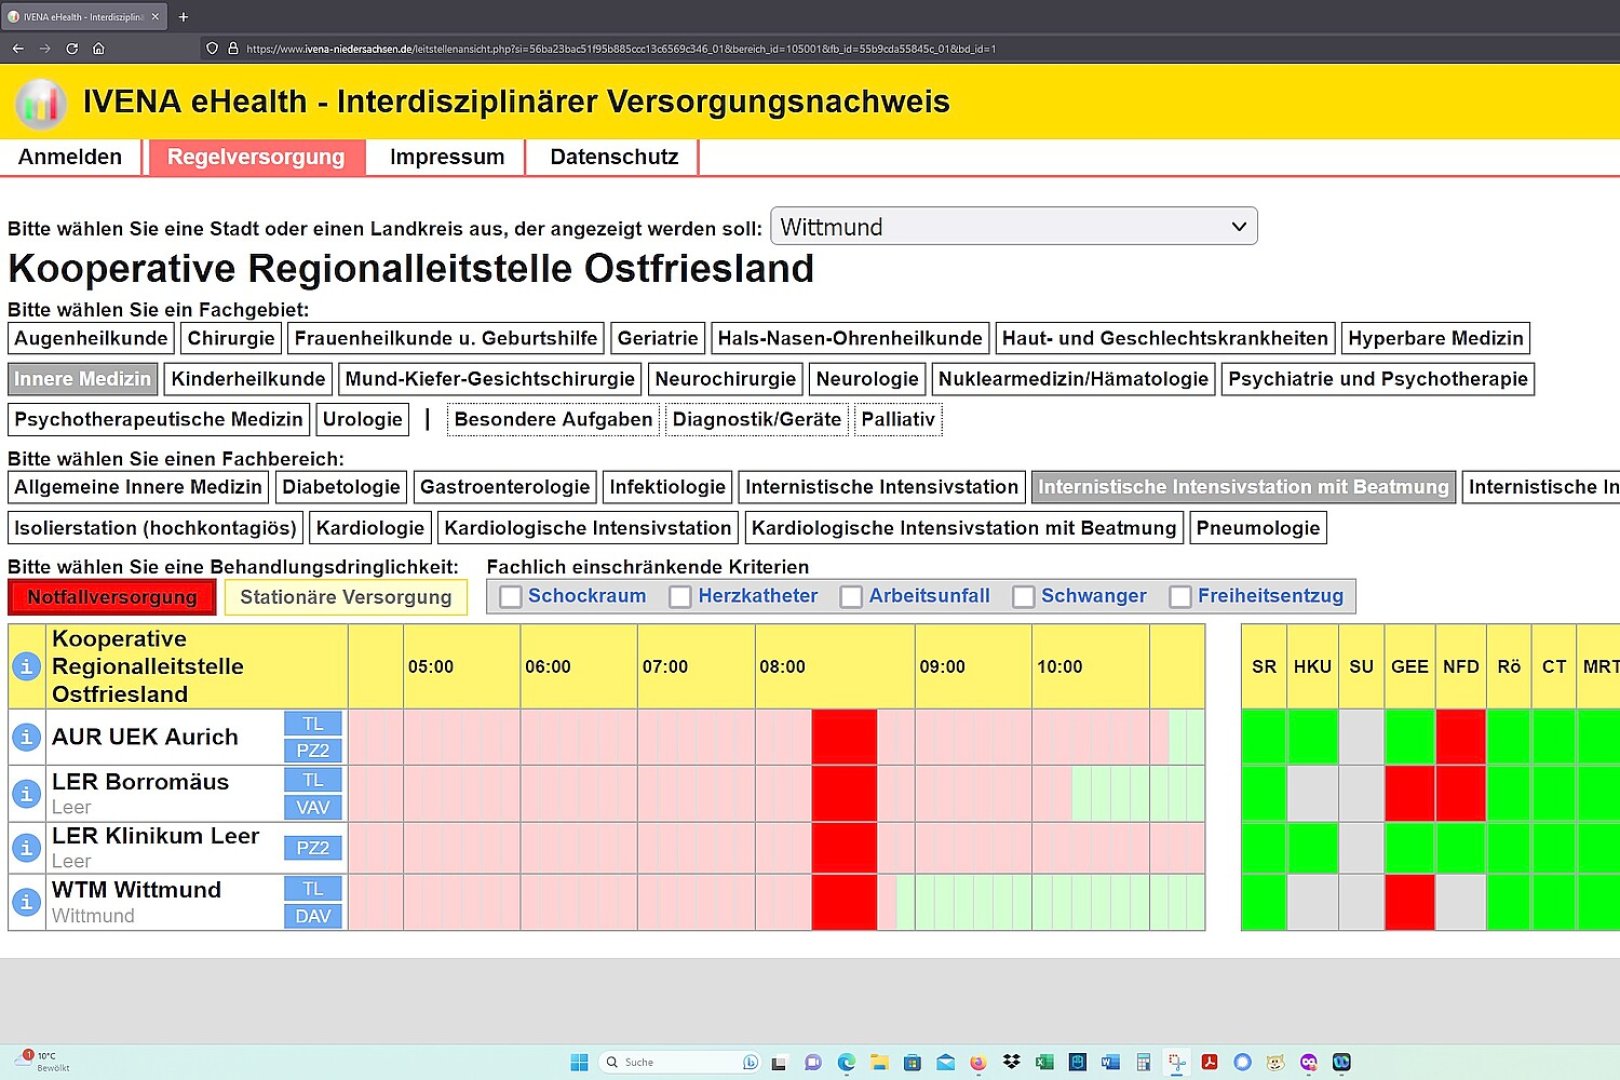The height and width of the screenshot is (1080, 1620).
Task: Switch to Anmelden tab
Action: point(70,157)
